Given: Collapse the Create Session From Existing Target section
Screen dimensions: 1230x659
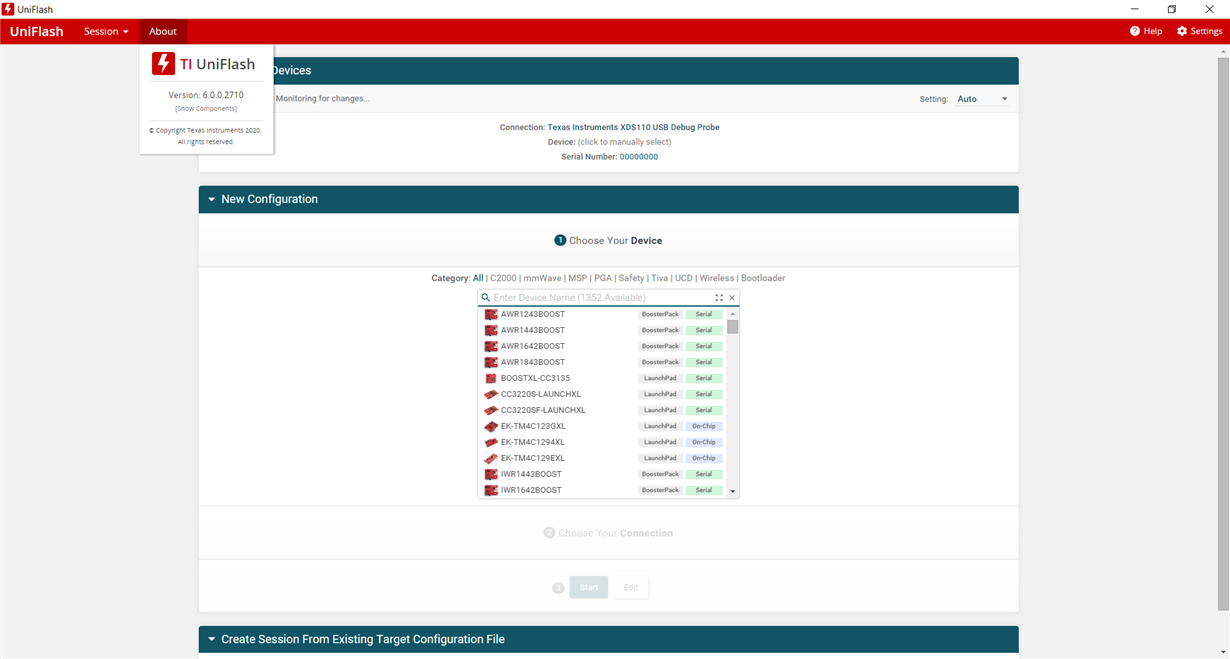Looking at the screenshot, I should 212,639.
